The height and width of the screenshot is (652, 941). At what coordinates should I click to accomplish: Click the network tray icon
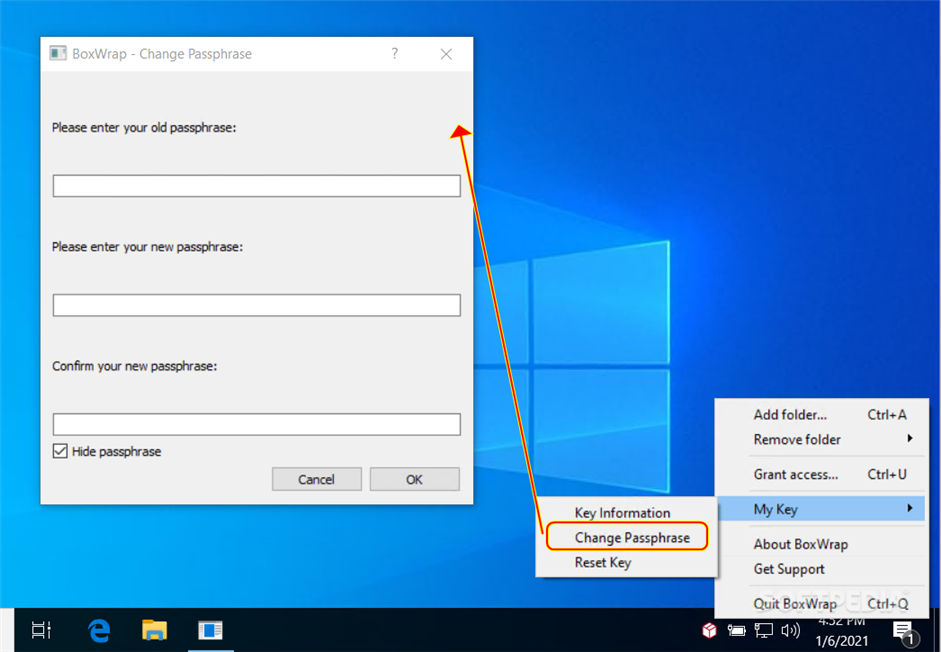click(x=763, y=630)
